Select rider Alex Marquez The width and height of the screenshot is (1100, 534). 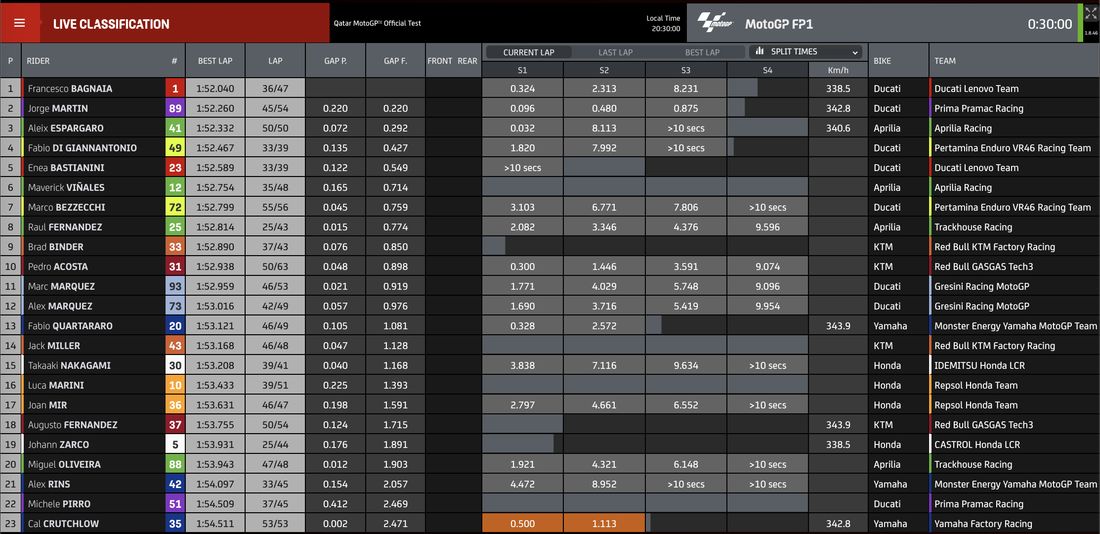[60, 306]
